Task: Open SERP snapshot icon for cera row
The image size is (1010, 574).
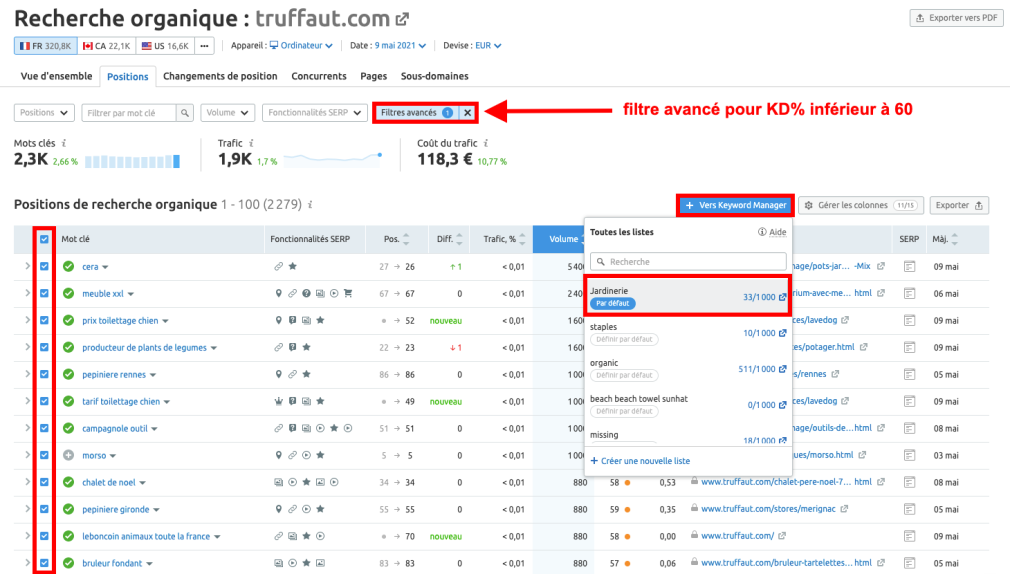Action: click(910, 266)
